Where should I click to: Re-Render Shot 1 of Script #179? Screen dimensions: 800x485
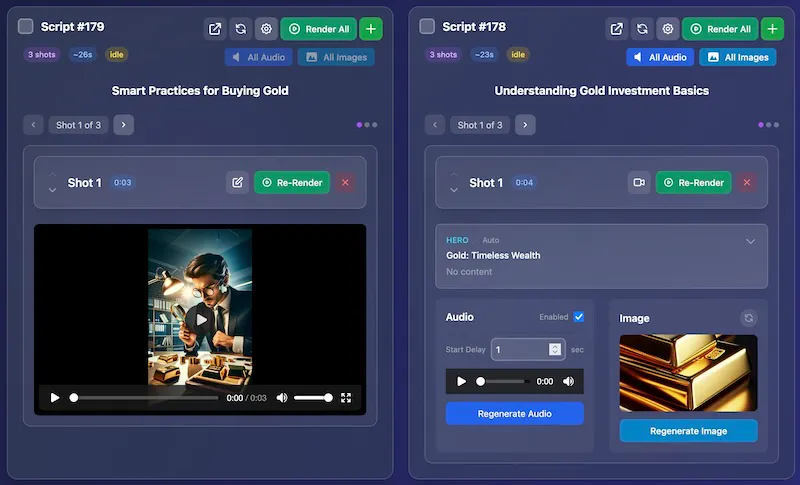pyautogui.click(x=292, y=183)
